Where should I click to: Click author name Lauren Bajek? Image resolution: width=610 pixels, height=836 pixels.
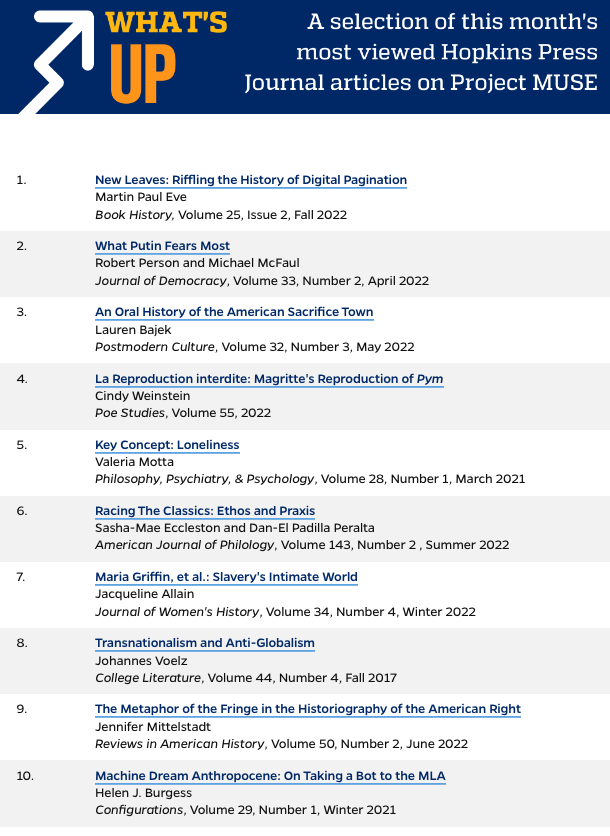tap(133, 330)
